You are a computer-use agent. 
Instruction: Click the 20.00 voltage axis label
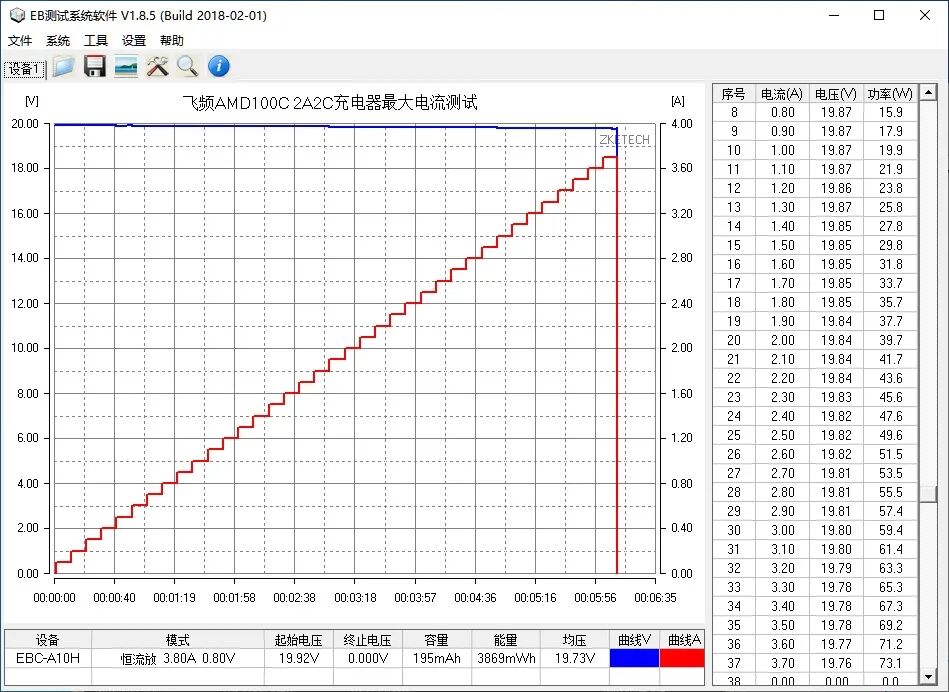point(25,124)
